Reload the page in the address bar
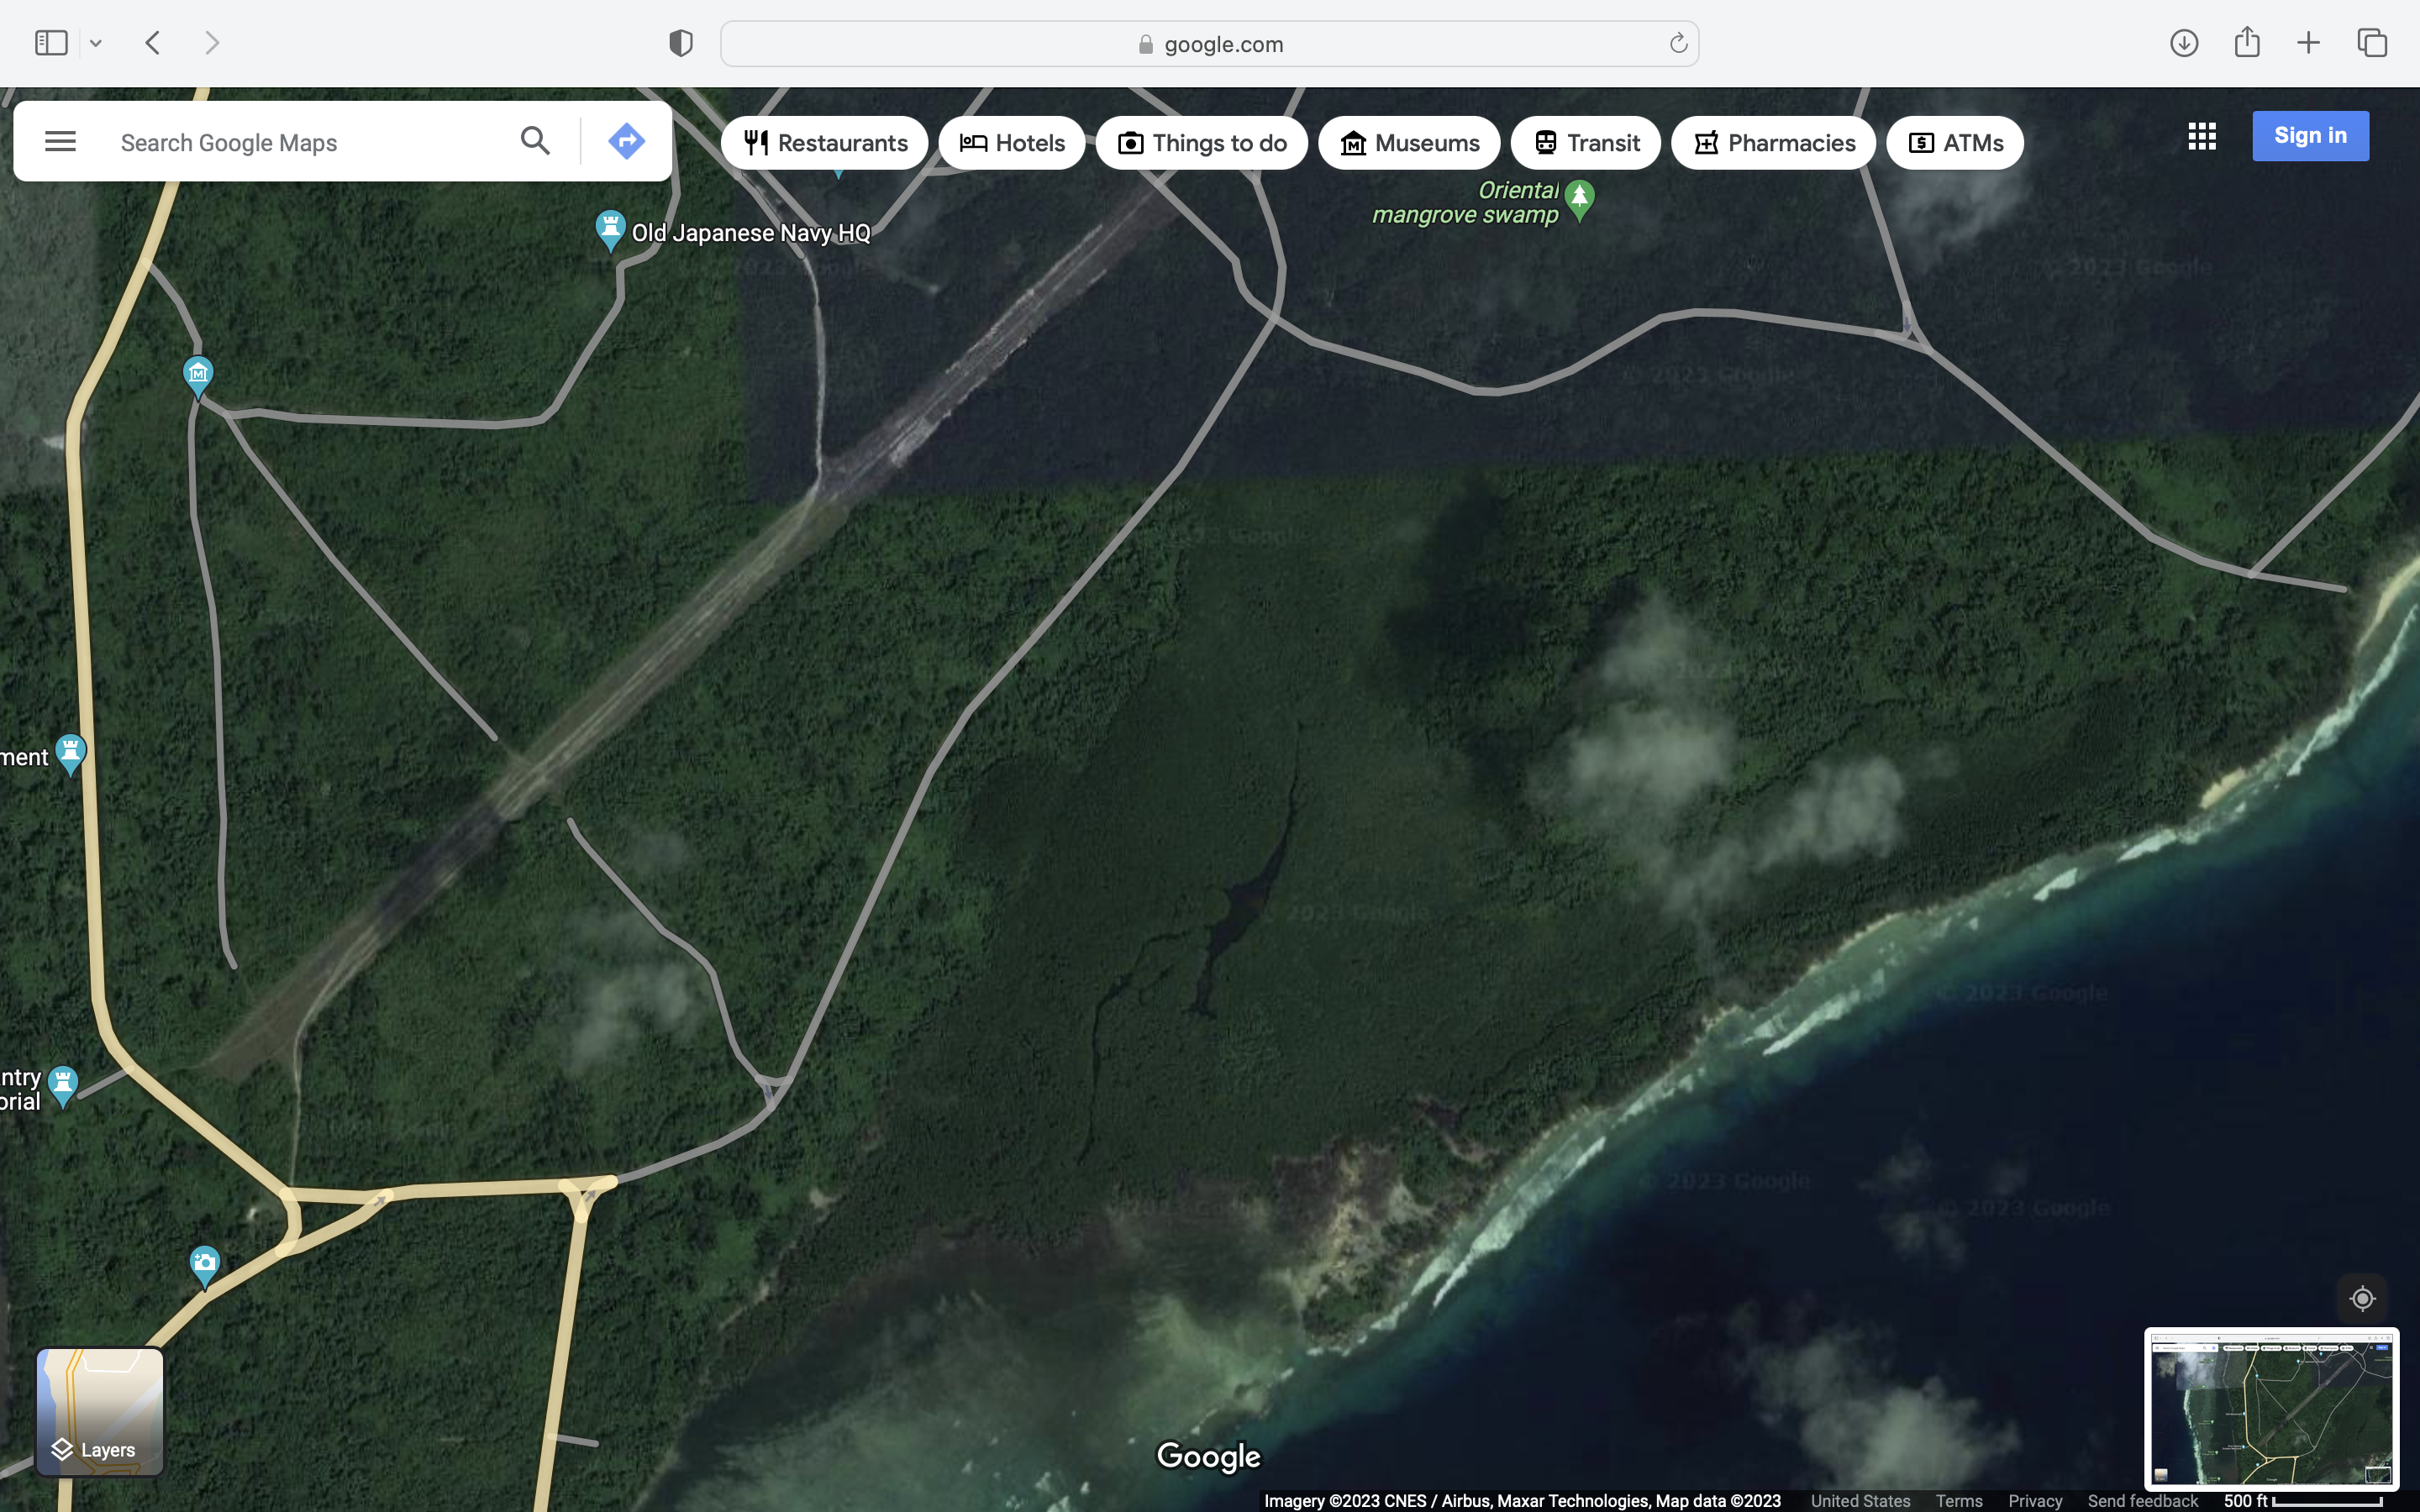 [1678, 43]
